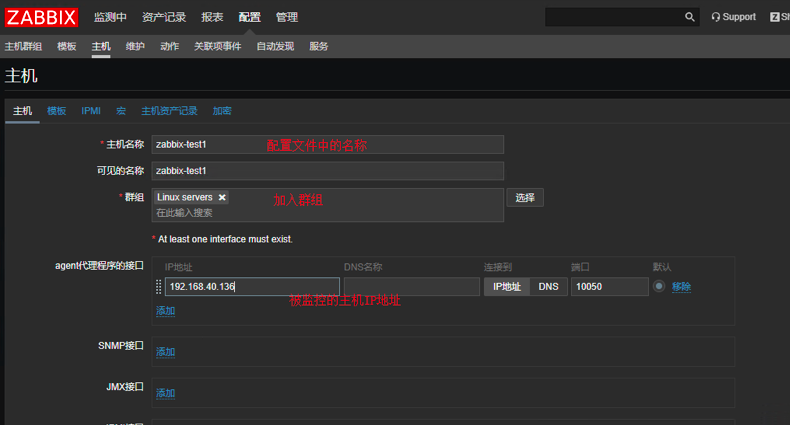
Task: Open the 报表 menu
Action: [x=212, y=17]
